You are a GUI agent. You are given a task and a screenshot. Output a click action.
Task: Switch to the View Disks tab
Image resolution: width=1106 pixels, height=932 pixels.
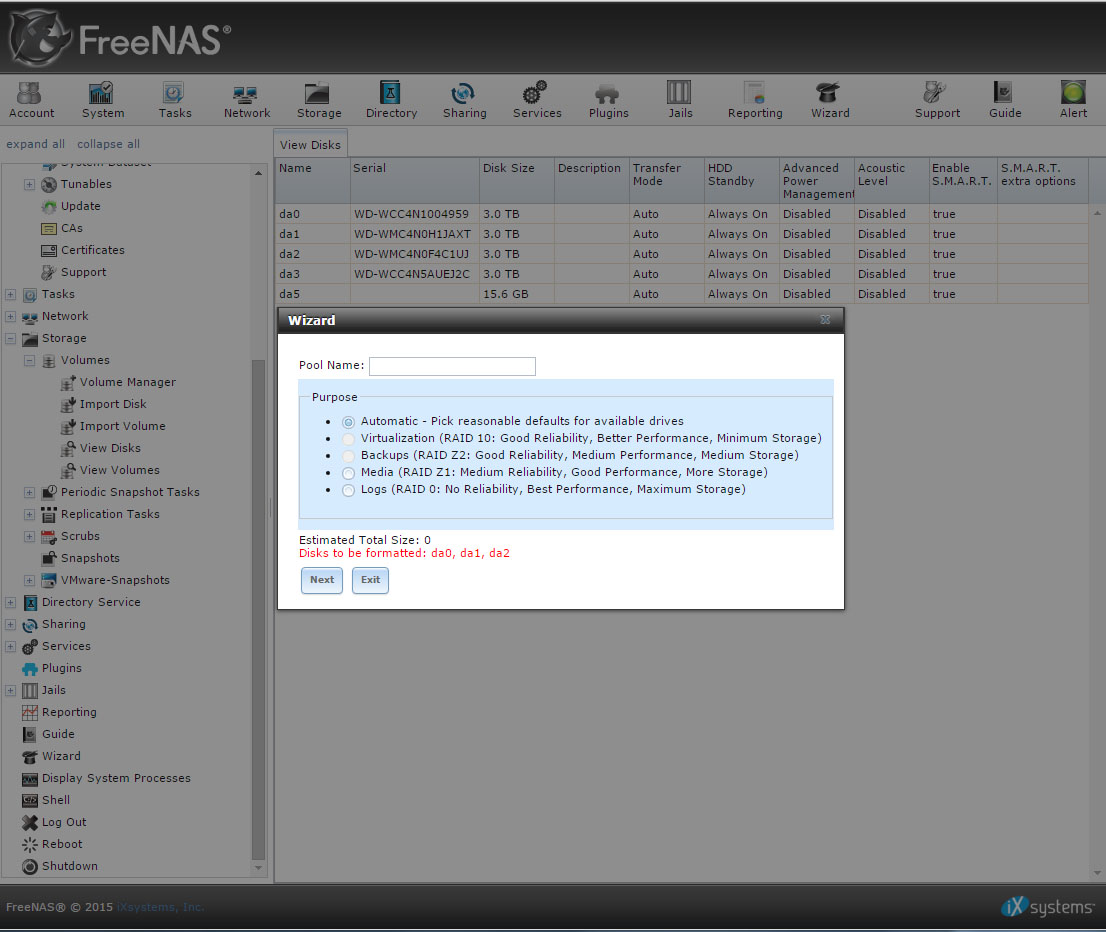[310, 144]
